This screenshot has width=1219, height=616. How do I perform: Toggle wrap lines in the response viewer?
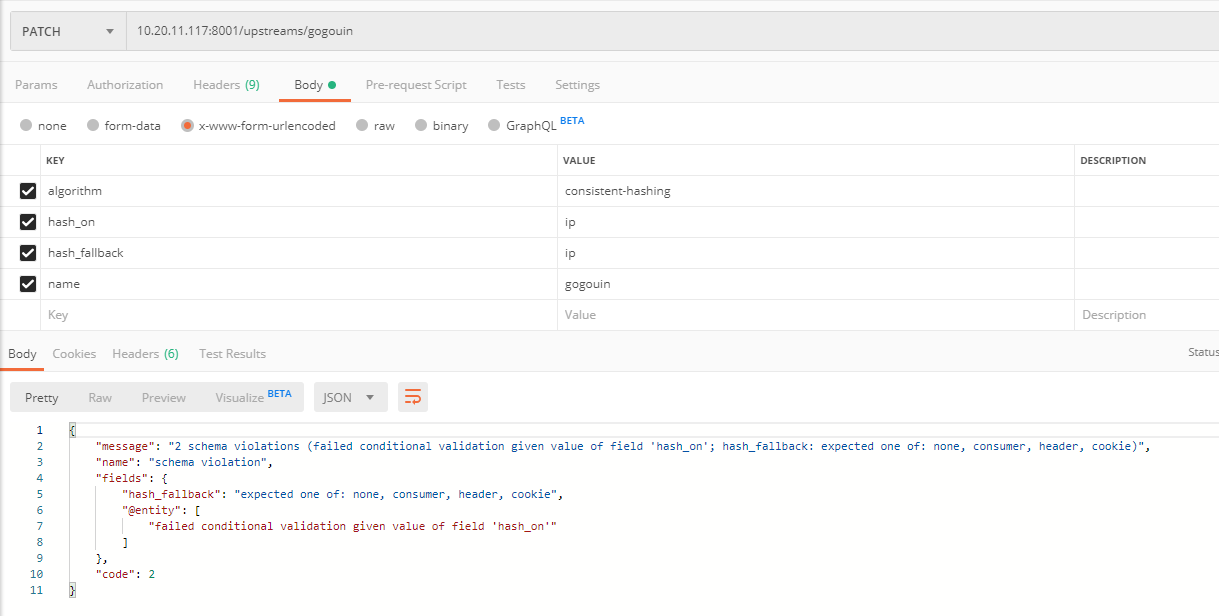pyautogui.click(x=412, y=397)
